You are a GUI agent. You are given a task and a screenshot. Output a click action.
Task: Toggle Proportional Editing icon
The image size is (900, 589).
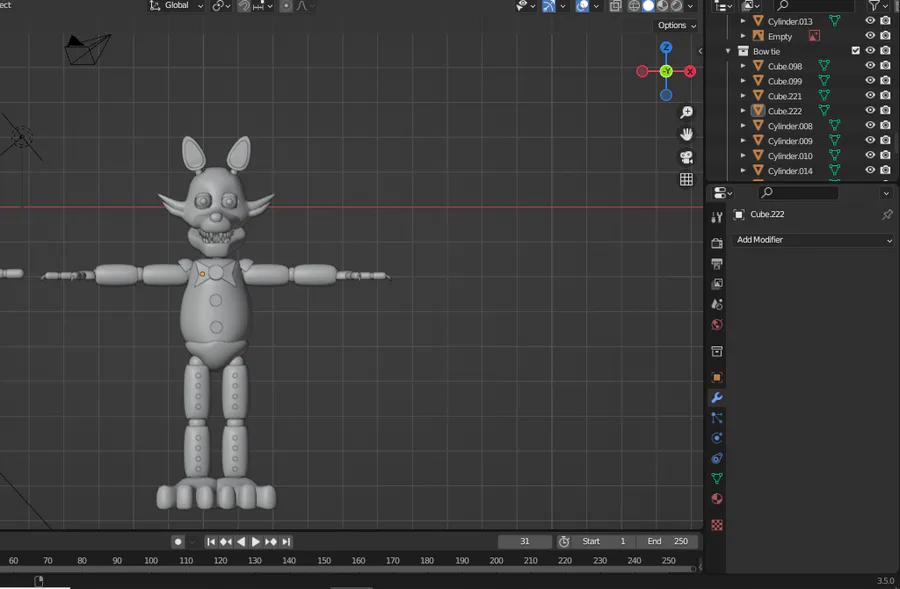coord(286,6)
